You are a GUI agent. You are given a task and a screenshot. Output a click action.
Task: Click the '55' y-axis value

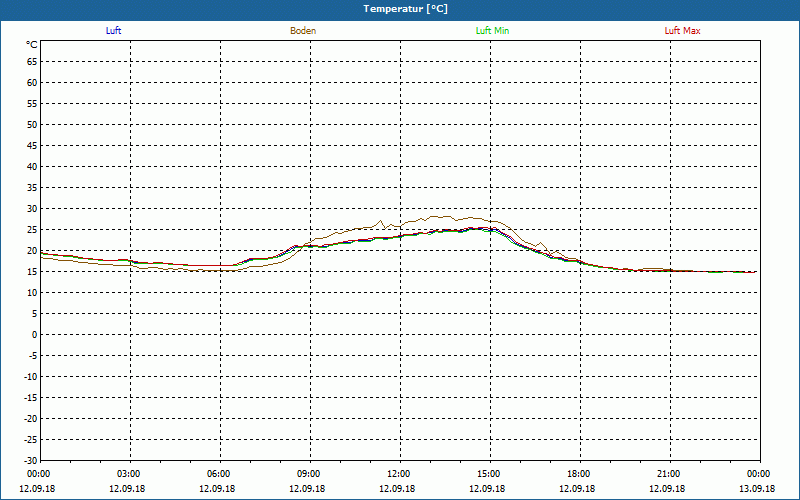point(32,104)
